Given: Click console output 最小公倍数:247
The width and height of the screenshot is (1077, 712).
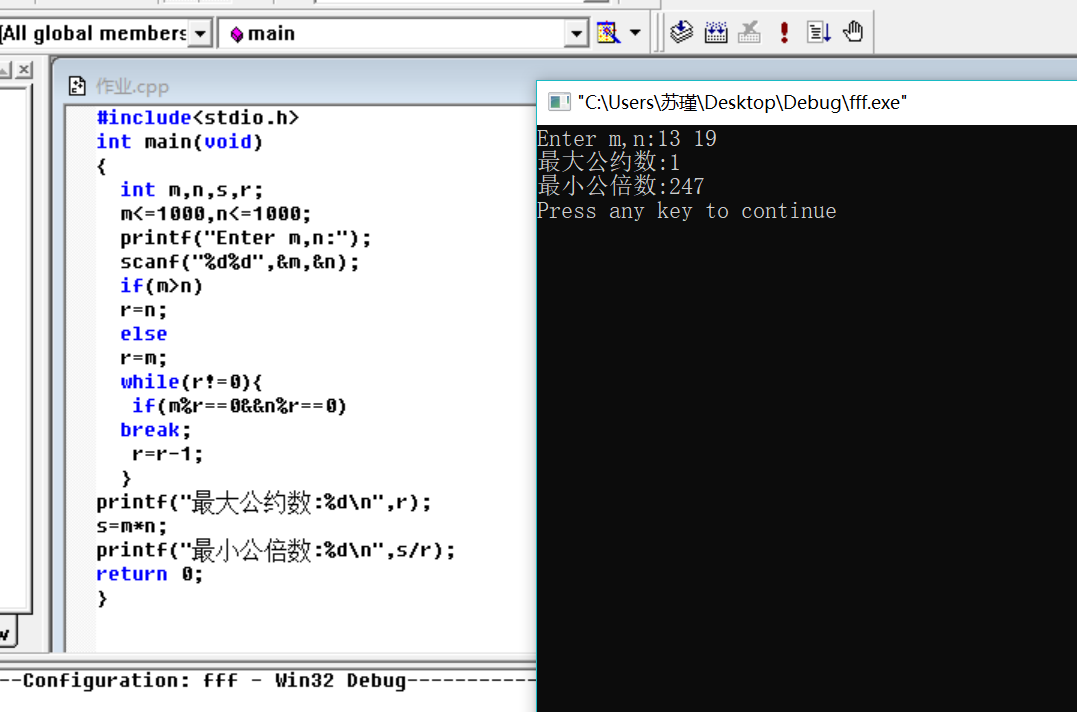Looking at the screenshot, I should point(621,186).
